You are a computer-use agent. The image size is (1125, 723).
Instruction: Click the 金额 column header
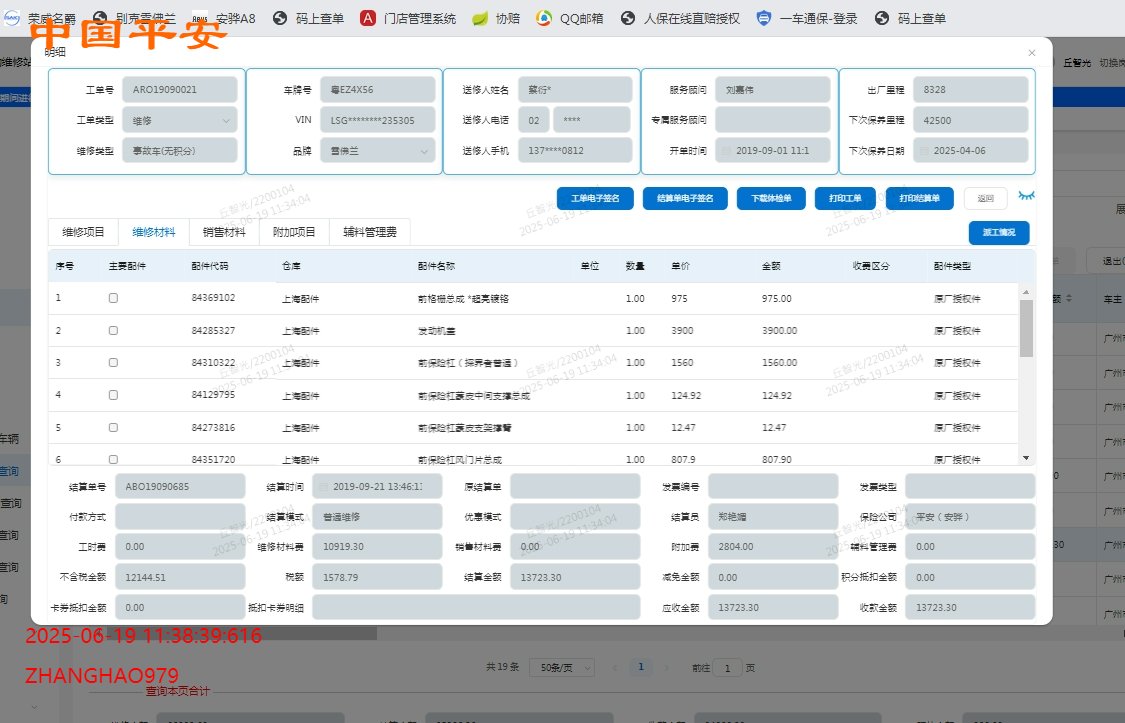(771, 266)
